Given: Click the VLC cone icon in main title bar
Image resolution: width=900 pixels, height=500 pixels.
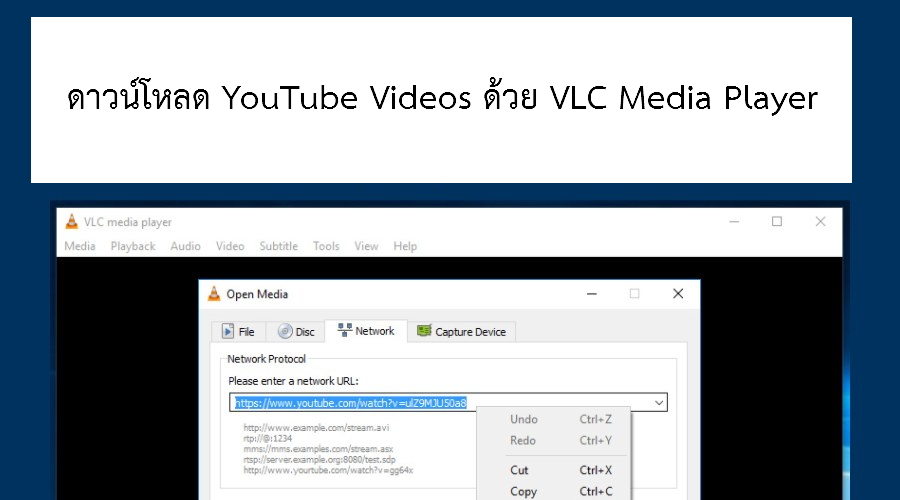Looking at the screenshot, I should tap(72, 222).
